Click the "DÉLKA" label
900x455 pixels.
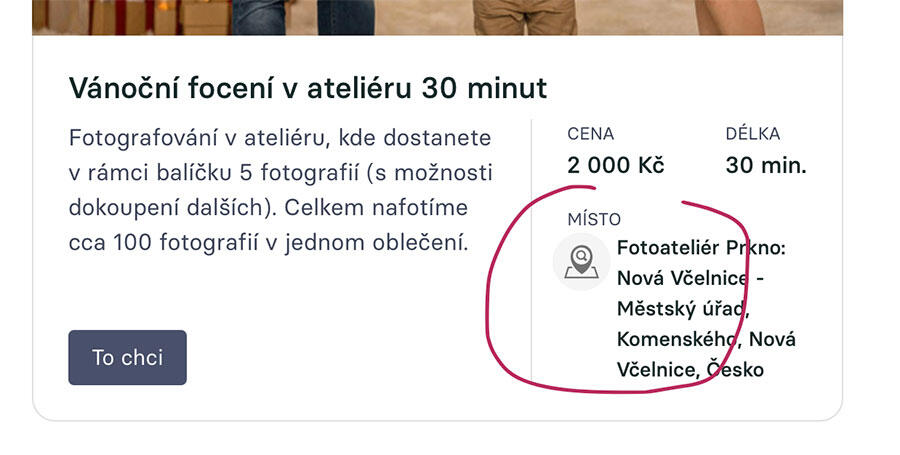click(753, 134)
